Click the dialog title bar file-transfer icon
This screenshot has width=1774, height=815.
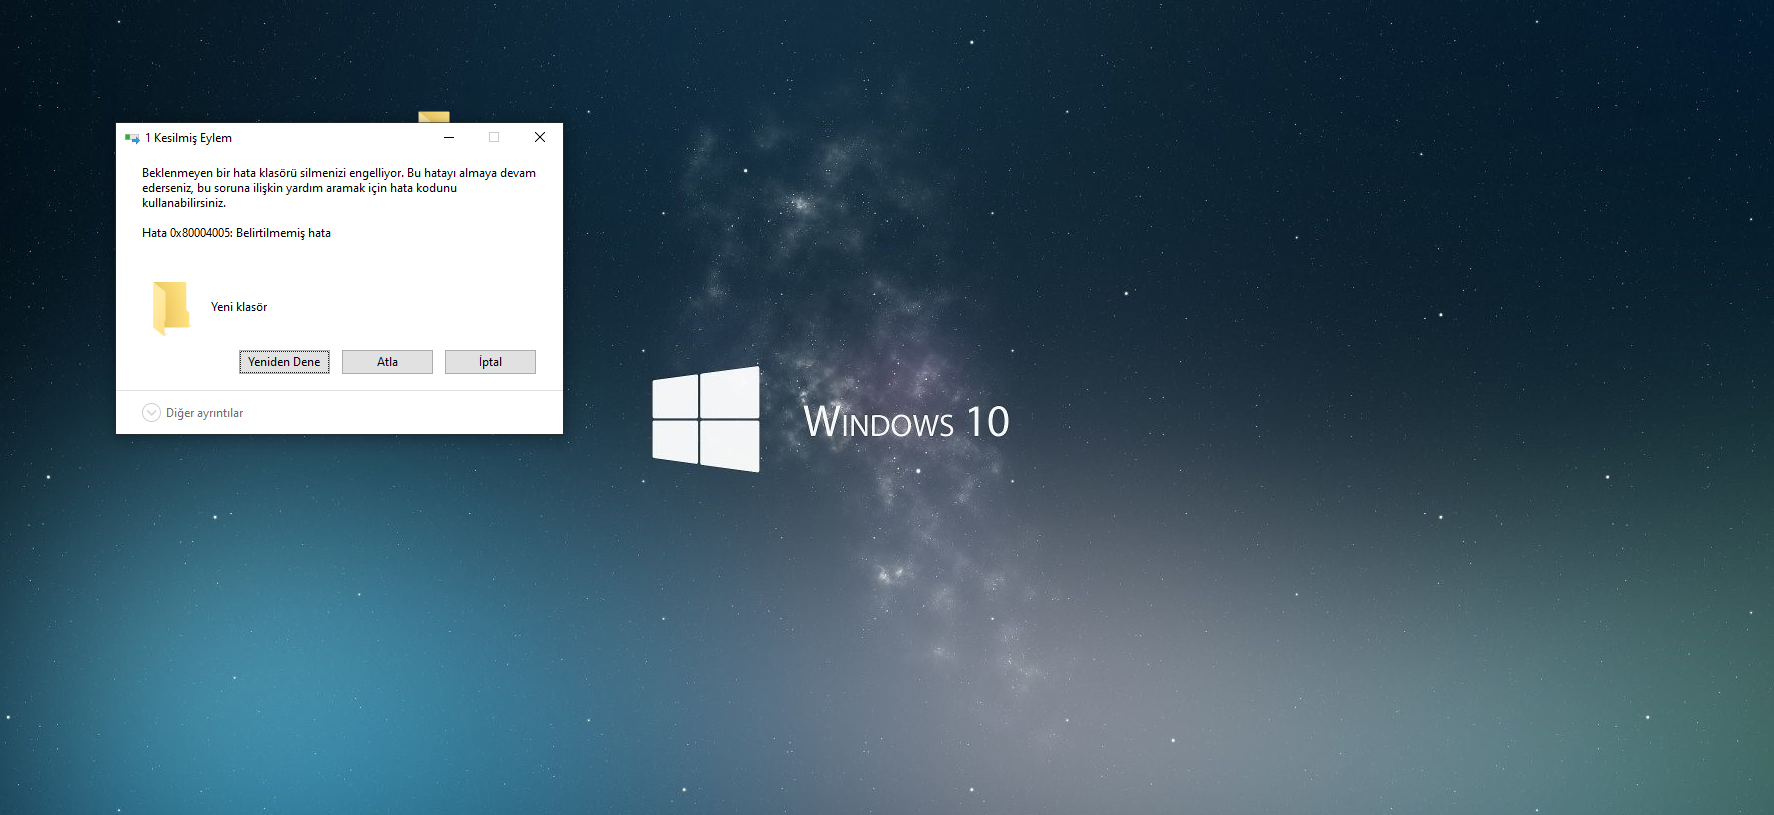[x=132, y=138]
